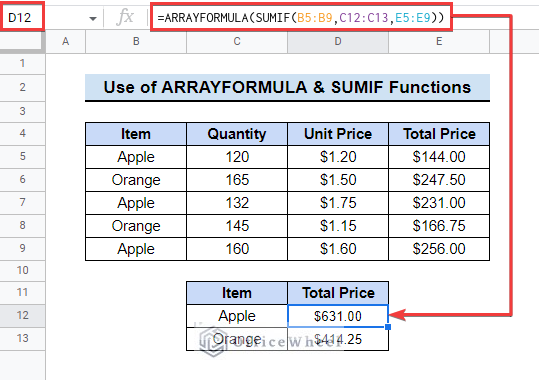Click the 'Total Price' header in row 11
The height and width of the screenshot is (380, 539).
point(338,293)
